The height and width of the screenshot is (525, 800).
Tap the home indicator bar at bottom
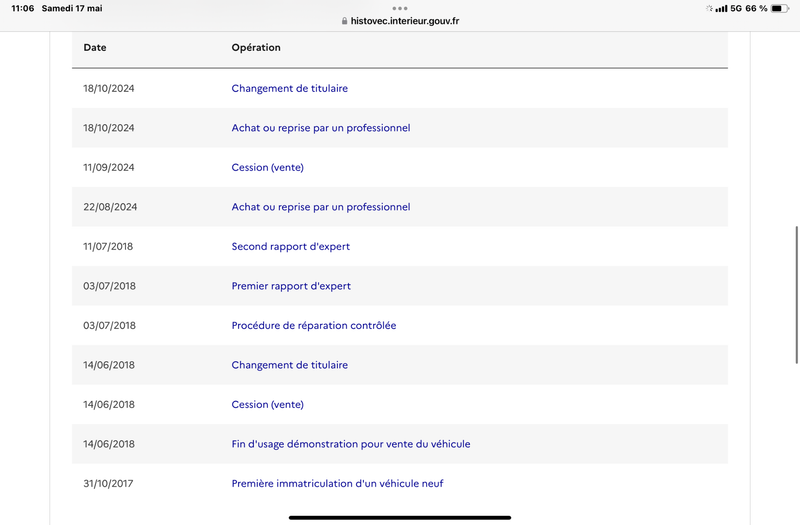tap(400, 517)
